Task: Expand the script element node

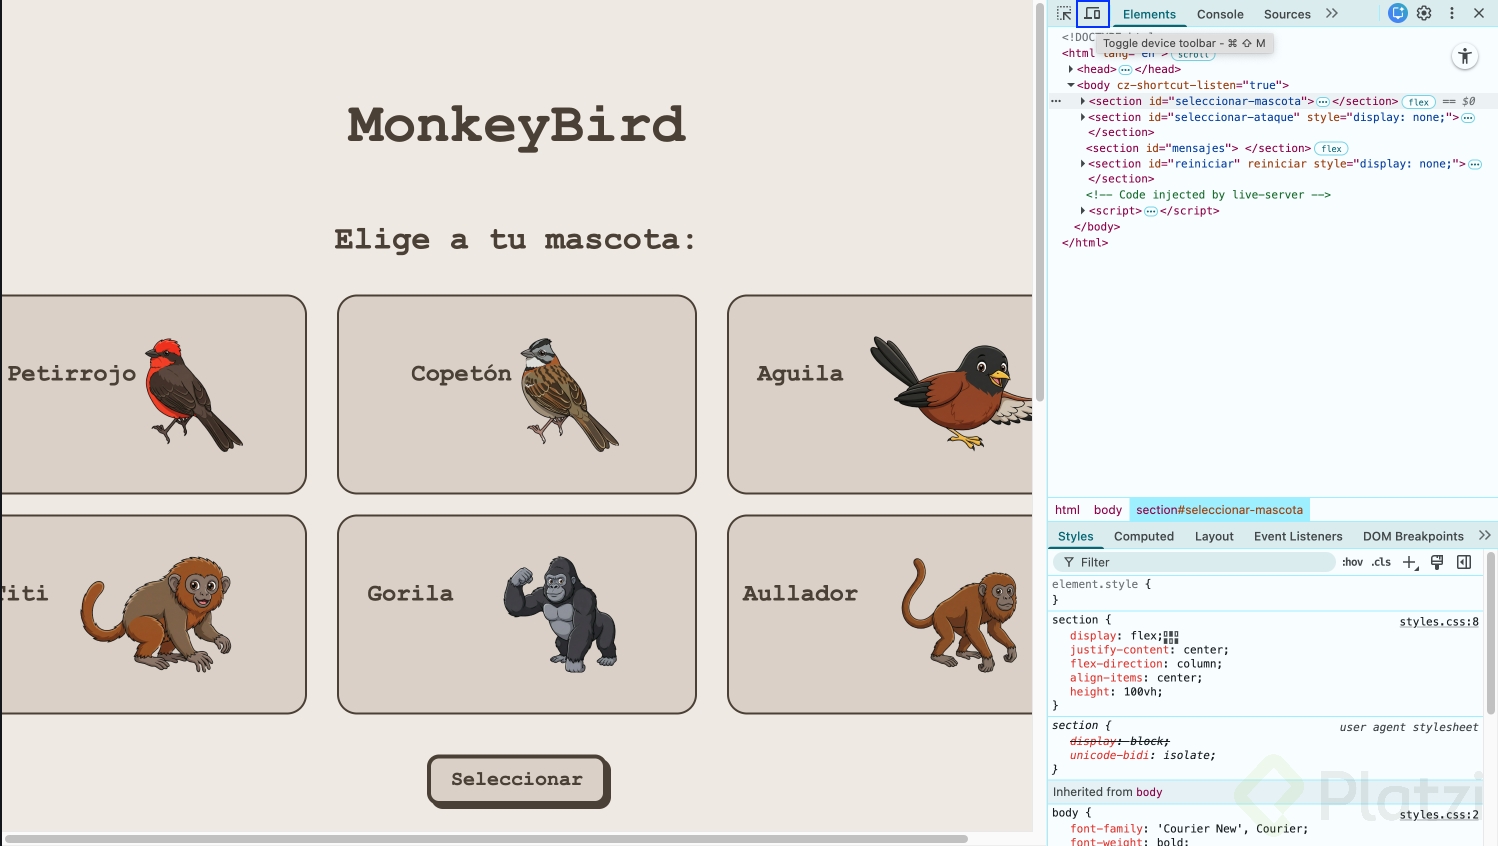Action: (1083, 211)
